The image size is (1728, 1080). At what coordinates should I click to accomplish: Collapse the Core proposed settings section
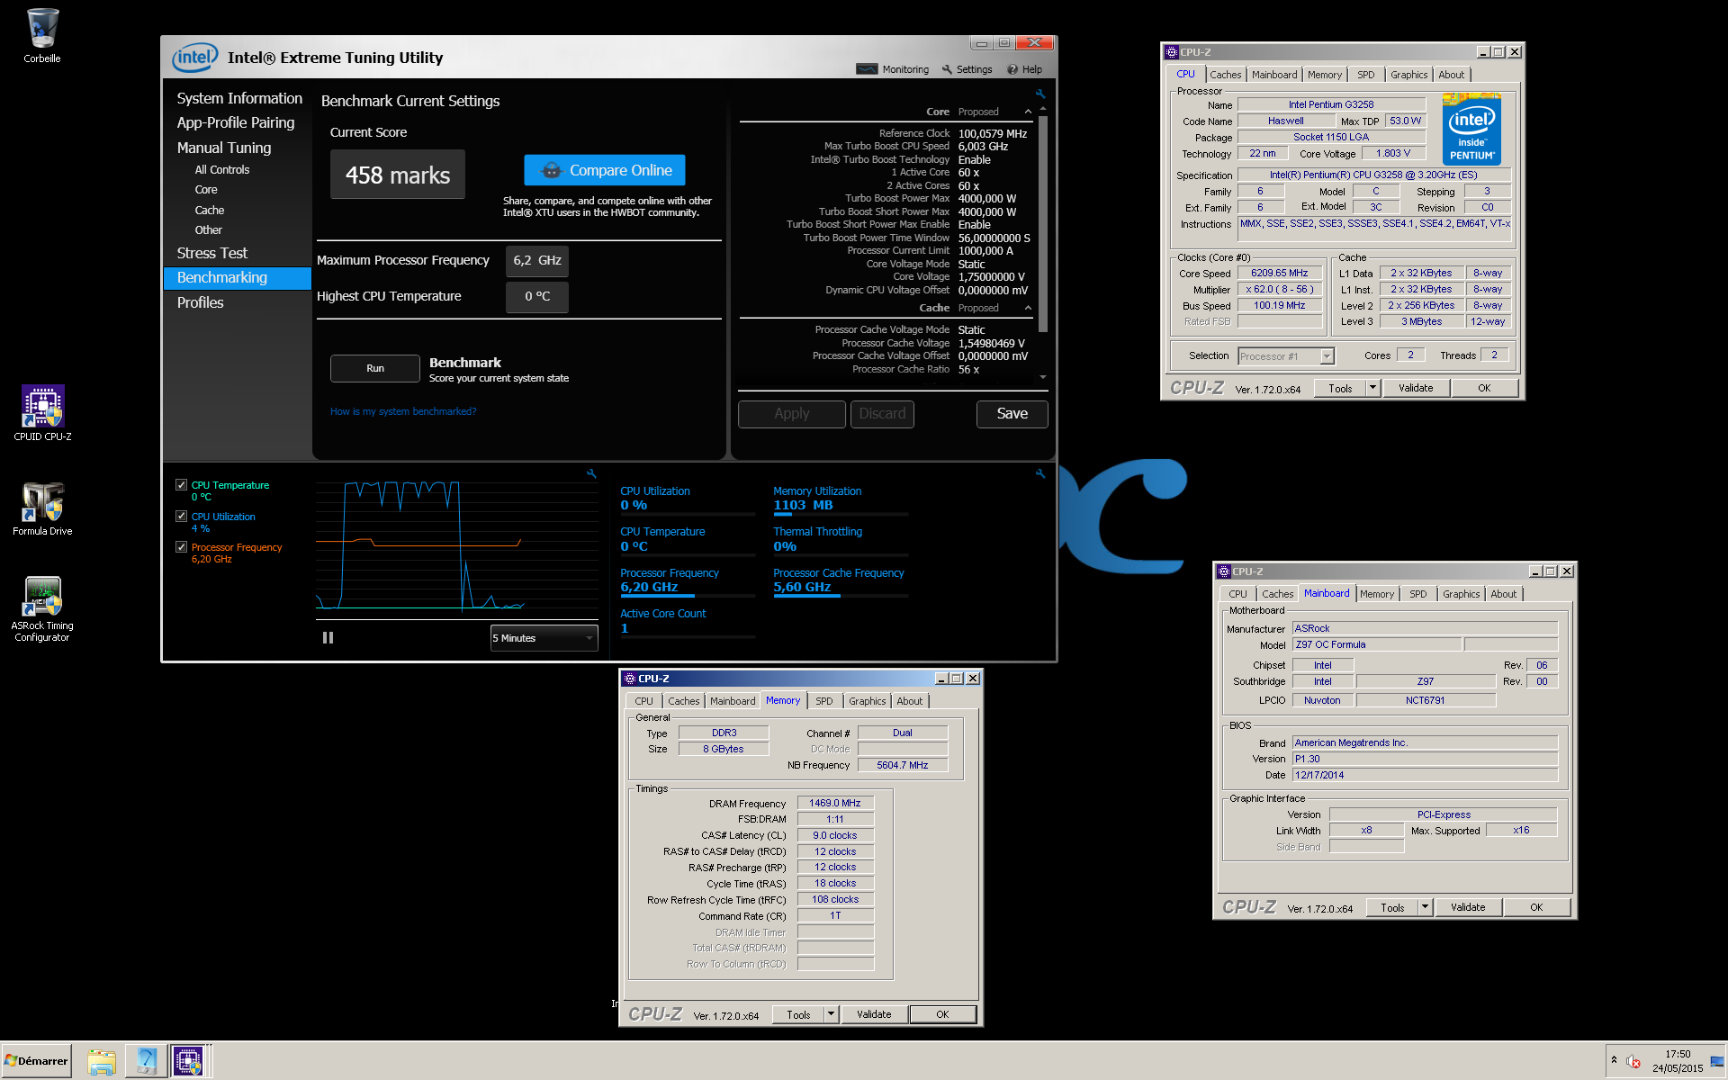(1028, 112)
